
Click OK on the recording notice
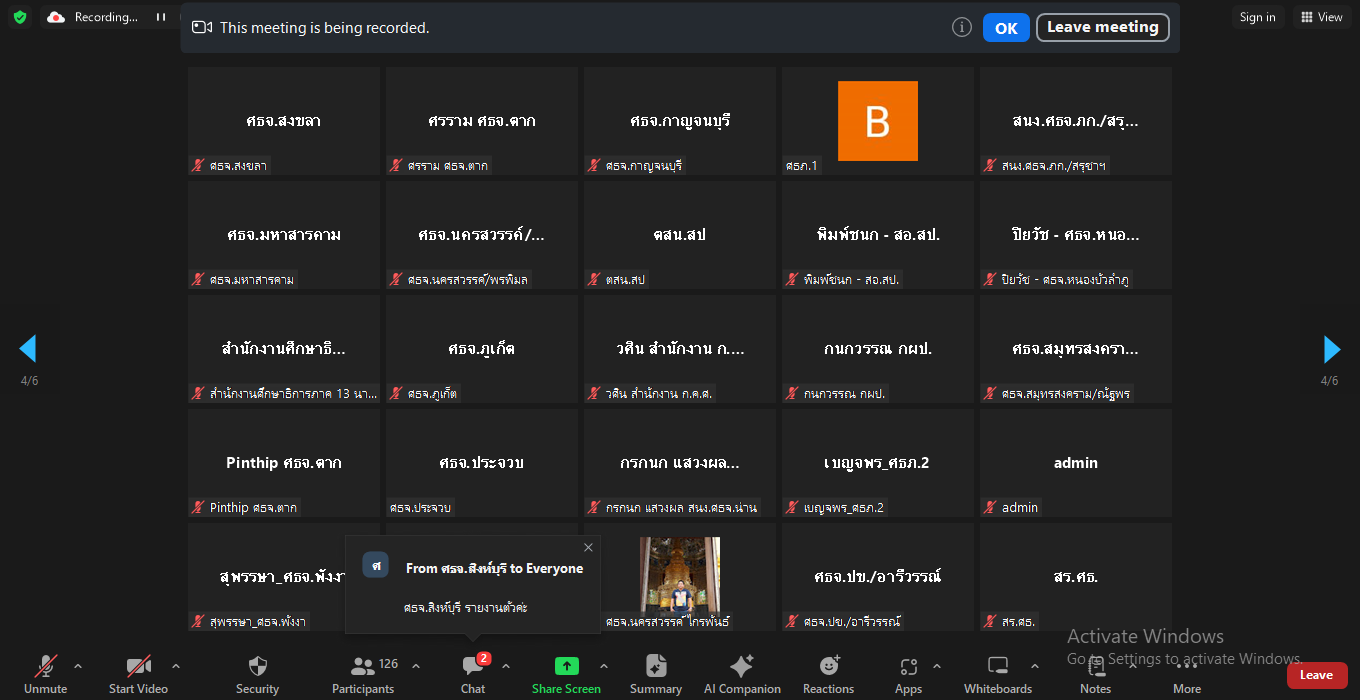point(1006,28)
